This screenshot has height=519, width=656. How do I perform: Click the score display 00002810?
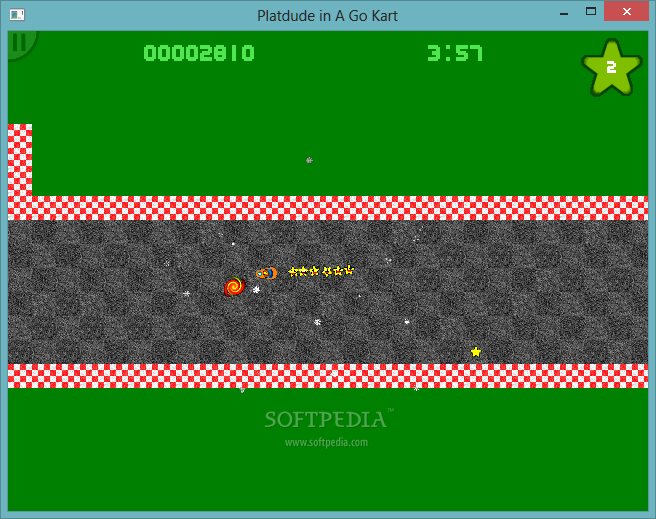(x=199, y=53)
